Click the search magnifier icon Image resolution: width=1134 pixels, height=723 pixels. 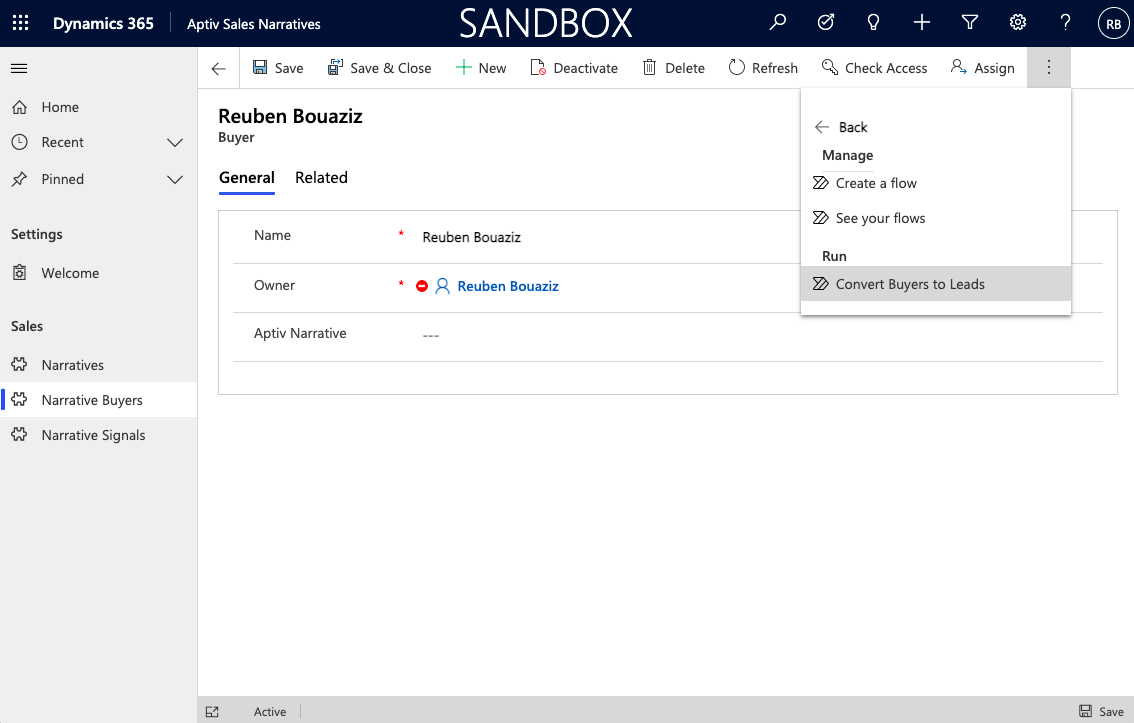[777, 22]
